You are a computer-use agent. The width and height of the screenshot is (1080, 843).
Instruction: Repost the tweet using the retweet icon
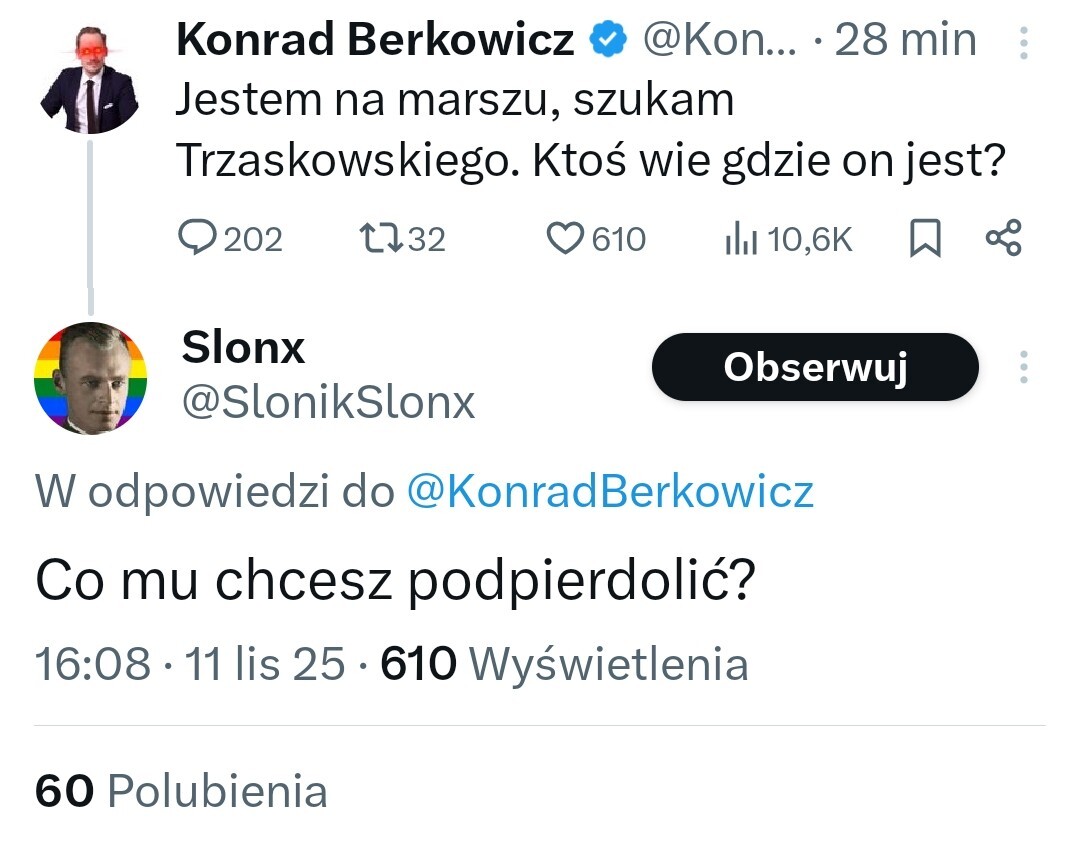pyautogui.click(x=378, y=239)
